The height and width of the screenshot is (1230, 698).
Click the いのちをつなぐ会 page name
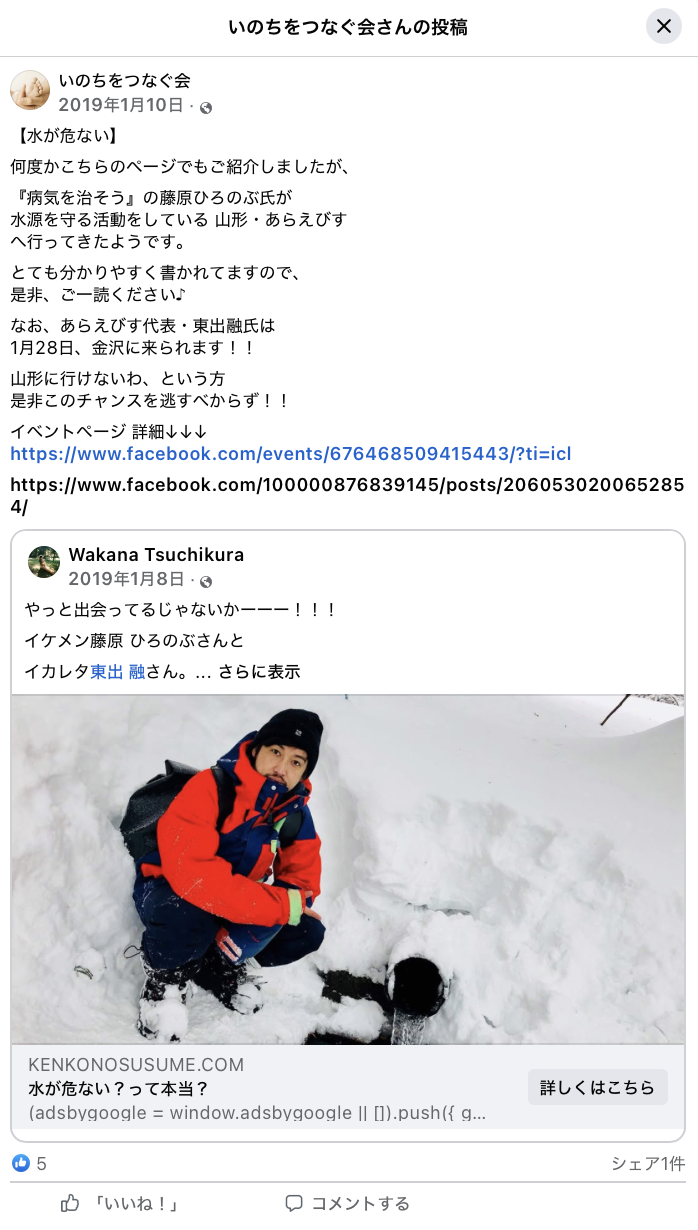click(x=125, y=81)
